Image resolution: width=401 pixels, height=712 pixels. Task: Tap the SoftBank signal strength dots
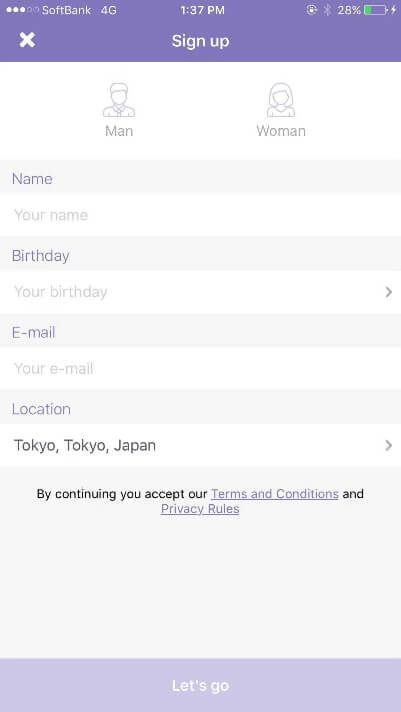(x=22, y=10)
